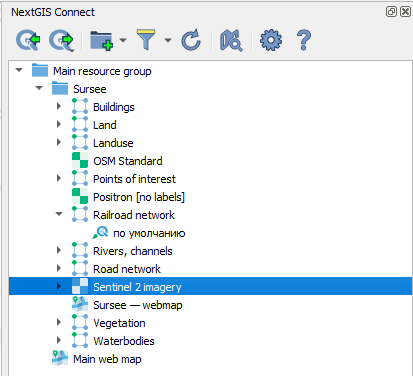The height and width of the screenshot is (376, 413).
Task: Collapse the Railroad network node
Action: (59, 214)
